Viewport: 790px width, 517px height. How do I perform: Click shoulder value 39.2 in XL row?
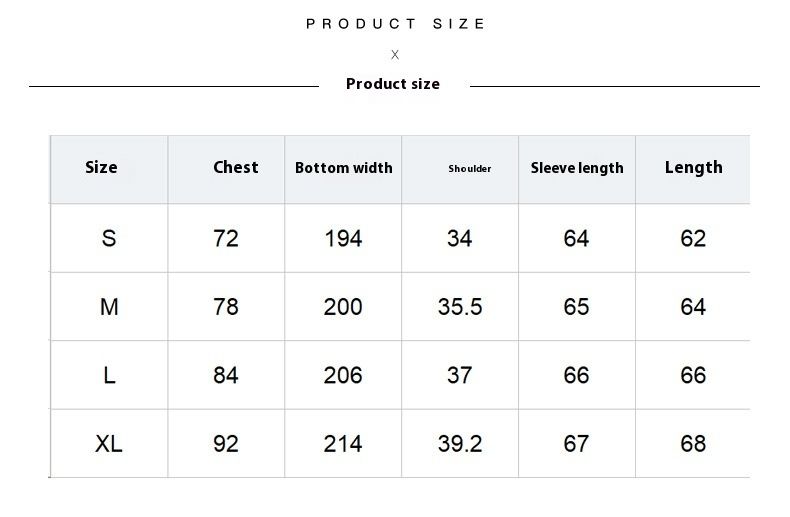pos(460,443)
